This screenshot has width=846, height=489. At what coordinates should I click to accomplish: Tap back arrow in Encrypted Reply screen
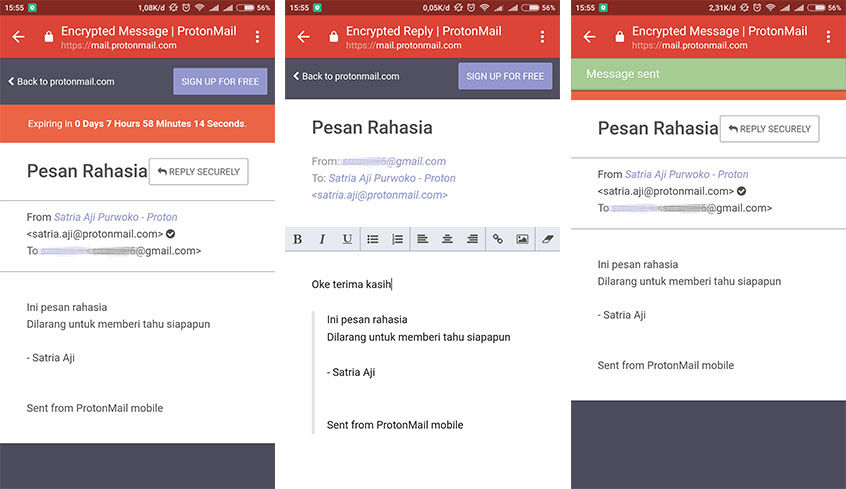[x=303, y=37]
